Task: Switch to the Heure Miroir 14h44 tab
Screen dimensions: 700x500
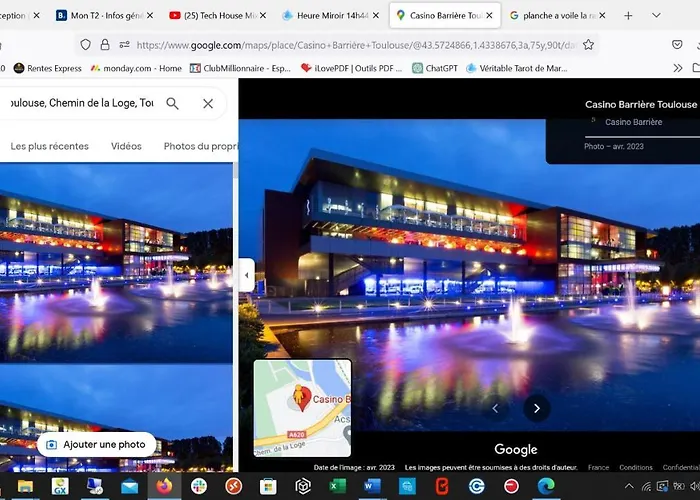Action: pos(325,15)
